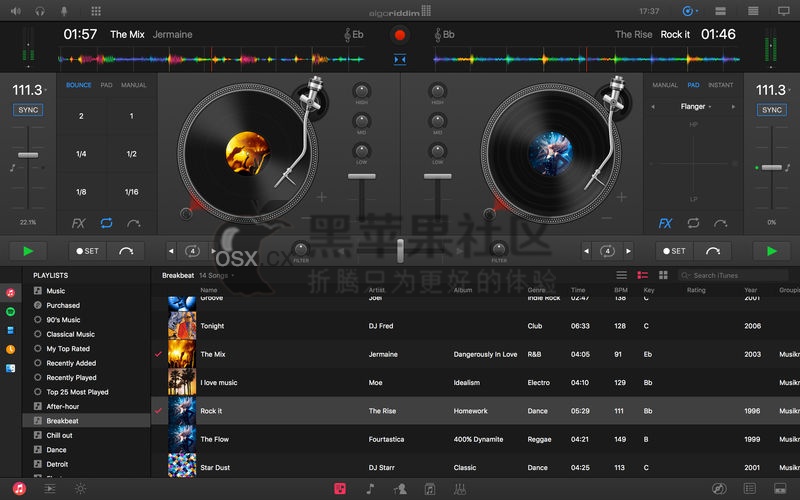Image resolution: width=800 pixels, height=500 pixels.
Task: Trigger the 1/16 bounce loop pad
Action: click(x=132, y=192)
